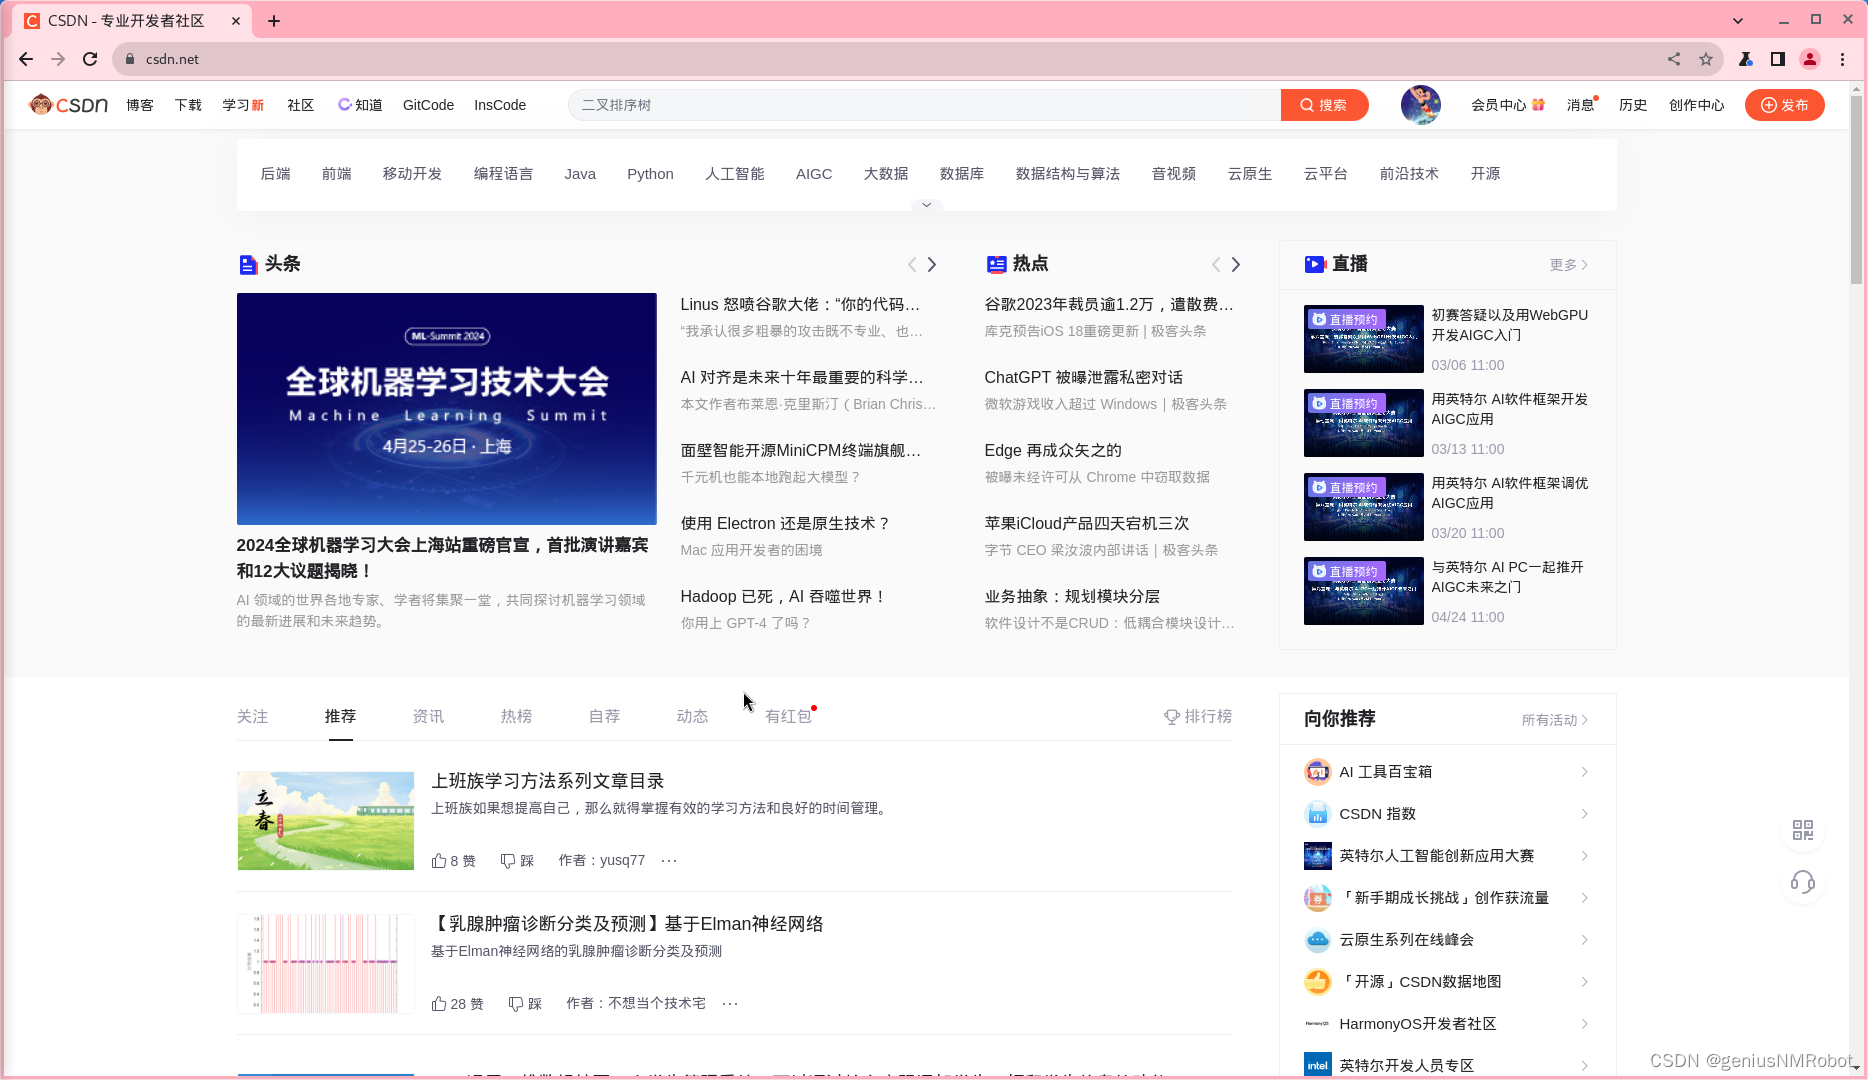Image resolution: width=1868 pixels, height=1080 pixels.
Task: Open GitCode in the top nav
Action: (x=428, y=105)
